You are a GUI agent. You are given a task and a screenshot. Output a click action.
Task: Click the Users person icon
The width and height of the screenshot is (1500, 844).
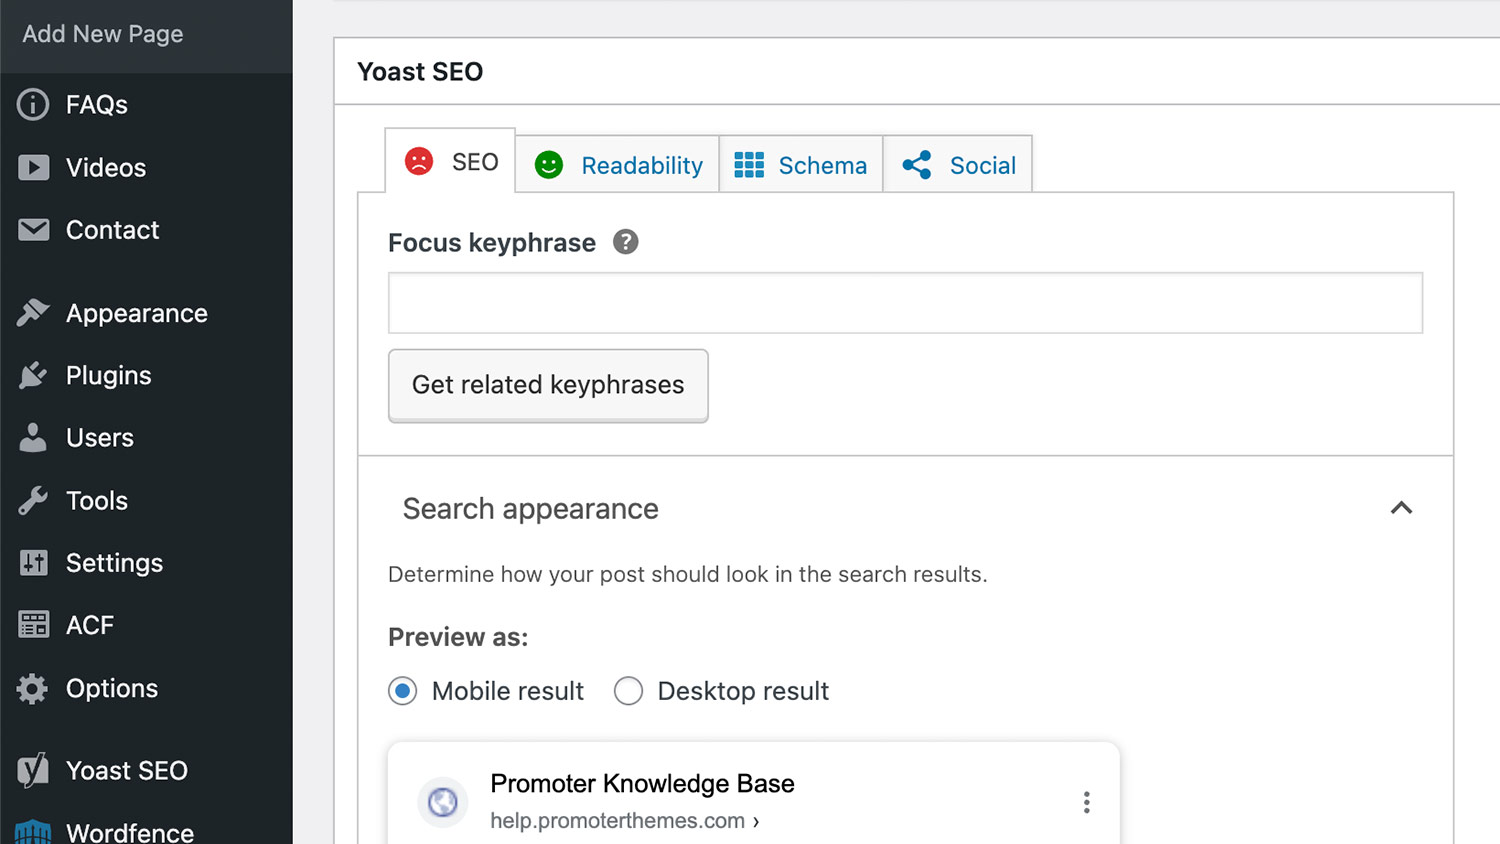coord(33,438)
